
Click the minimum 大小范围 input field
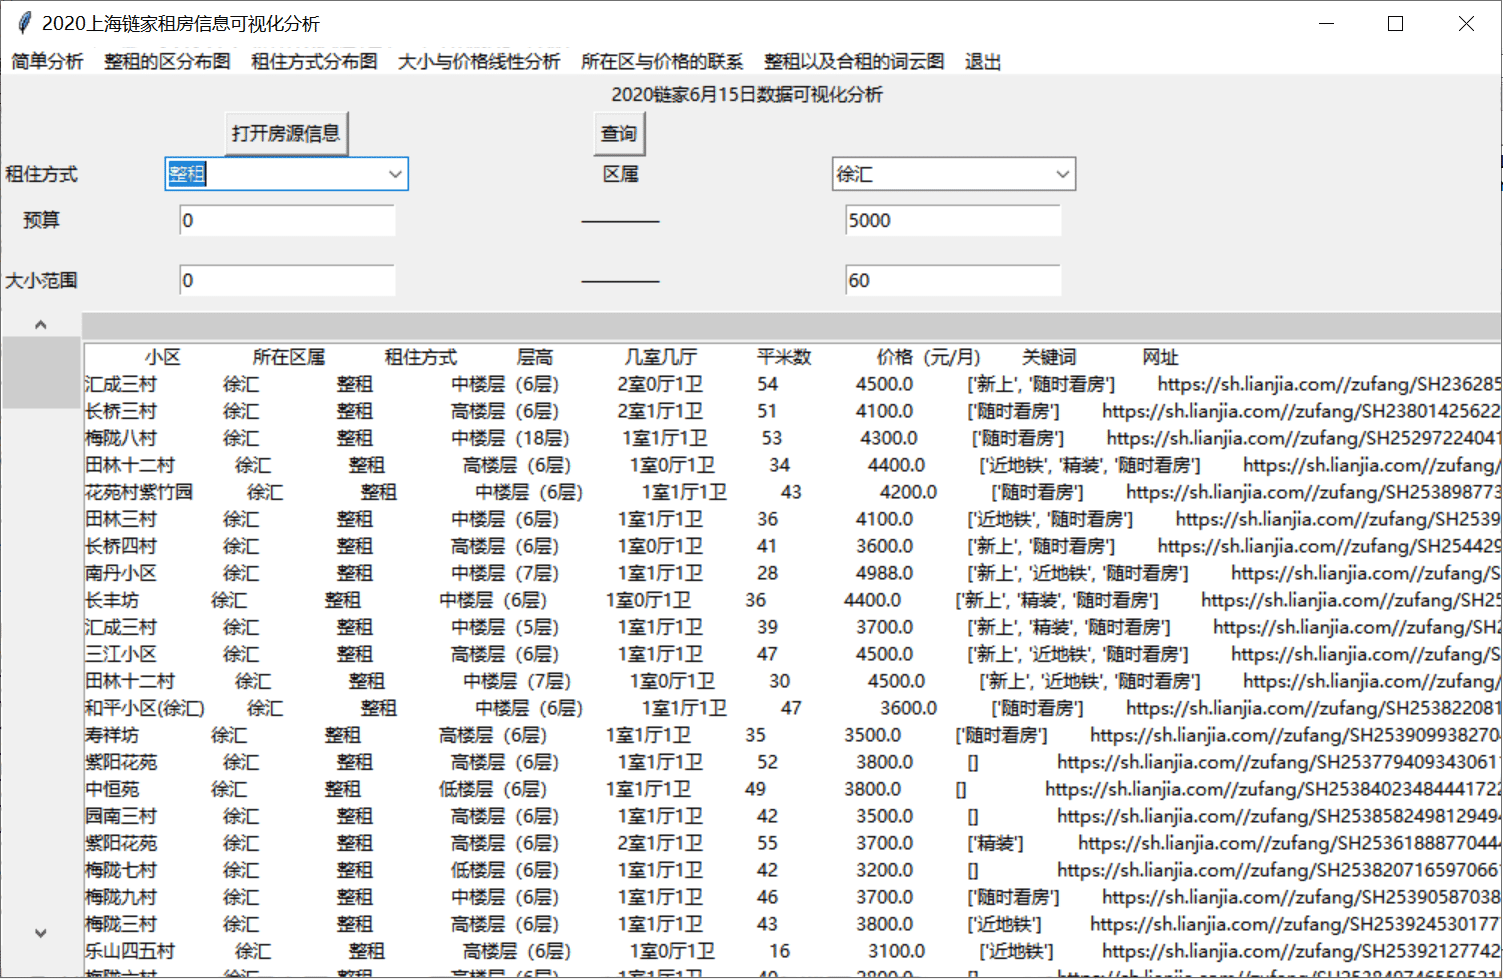287,281
